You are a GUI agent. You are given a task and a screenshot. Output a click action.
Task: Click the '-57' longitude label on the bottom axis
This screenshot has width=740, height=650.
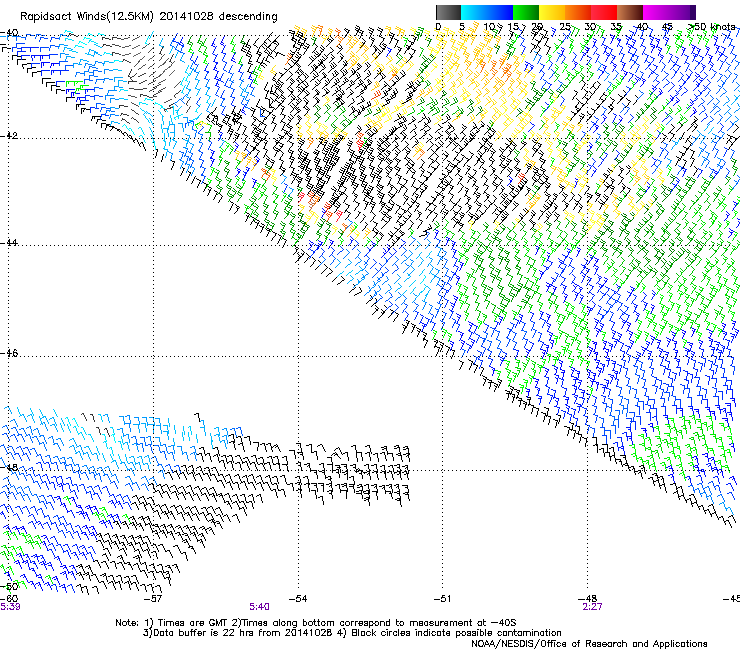pyautogui.click(x=153, y=599)
